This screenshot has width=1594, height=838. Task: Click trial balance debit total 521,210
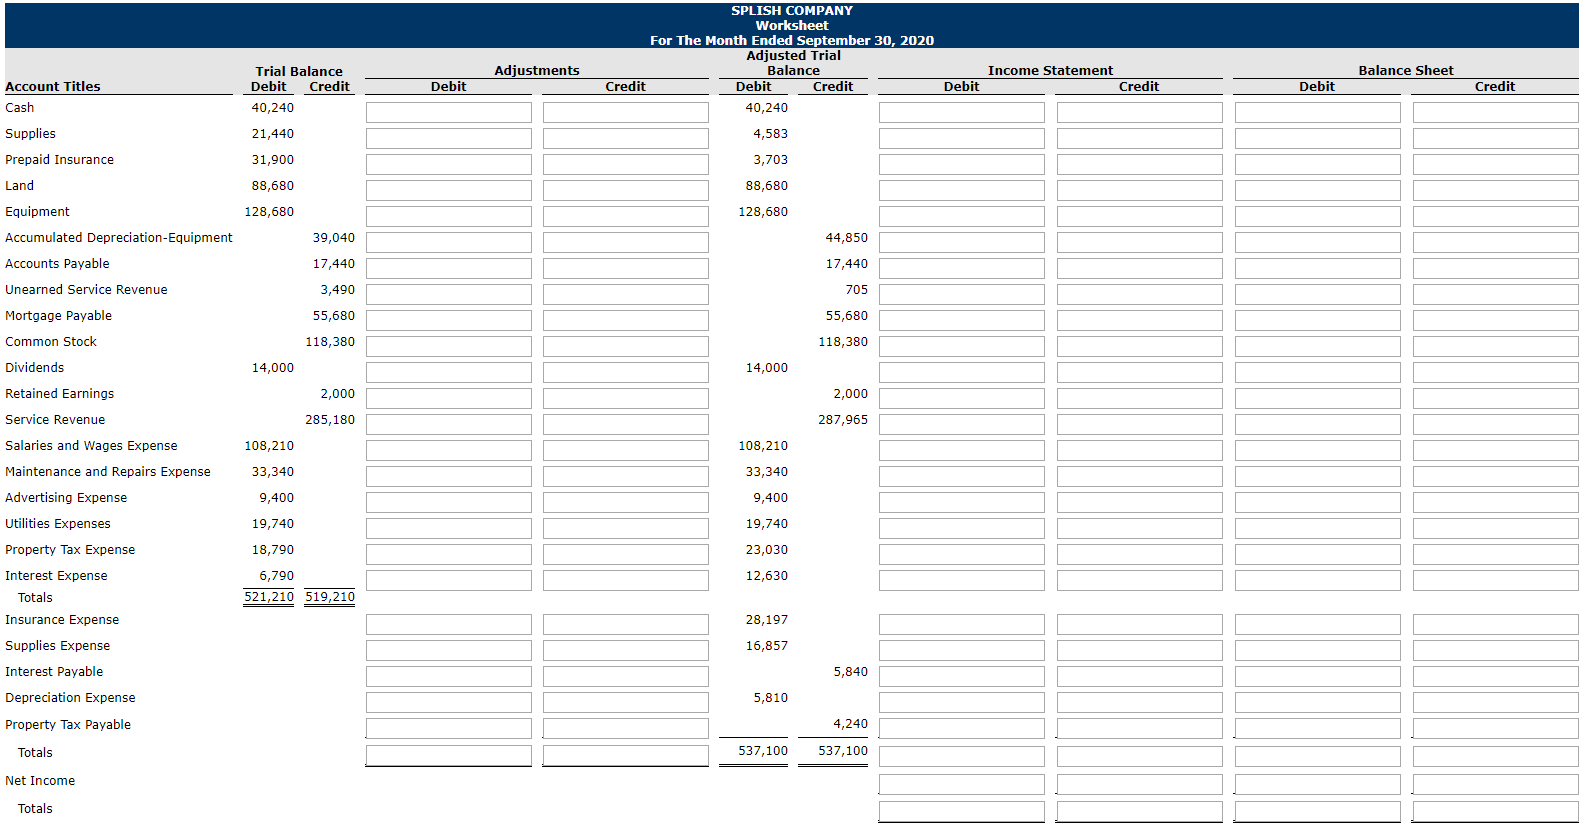coord(269,597)
